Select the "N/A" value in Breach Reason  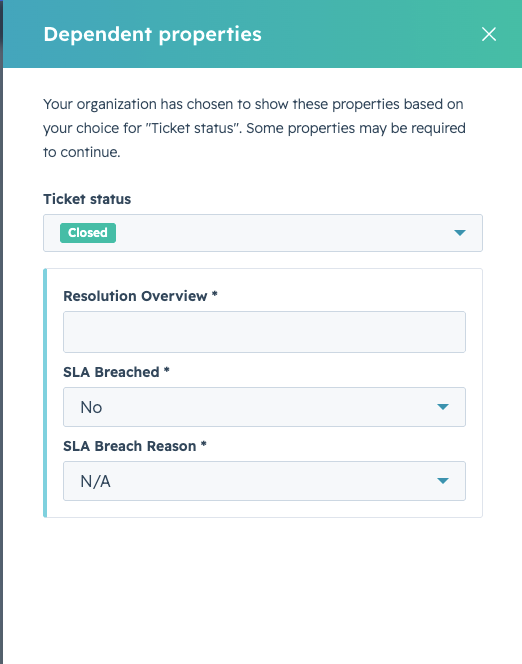95,481
